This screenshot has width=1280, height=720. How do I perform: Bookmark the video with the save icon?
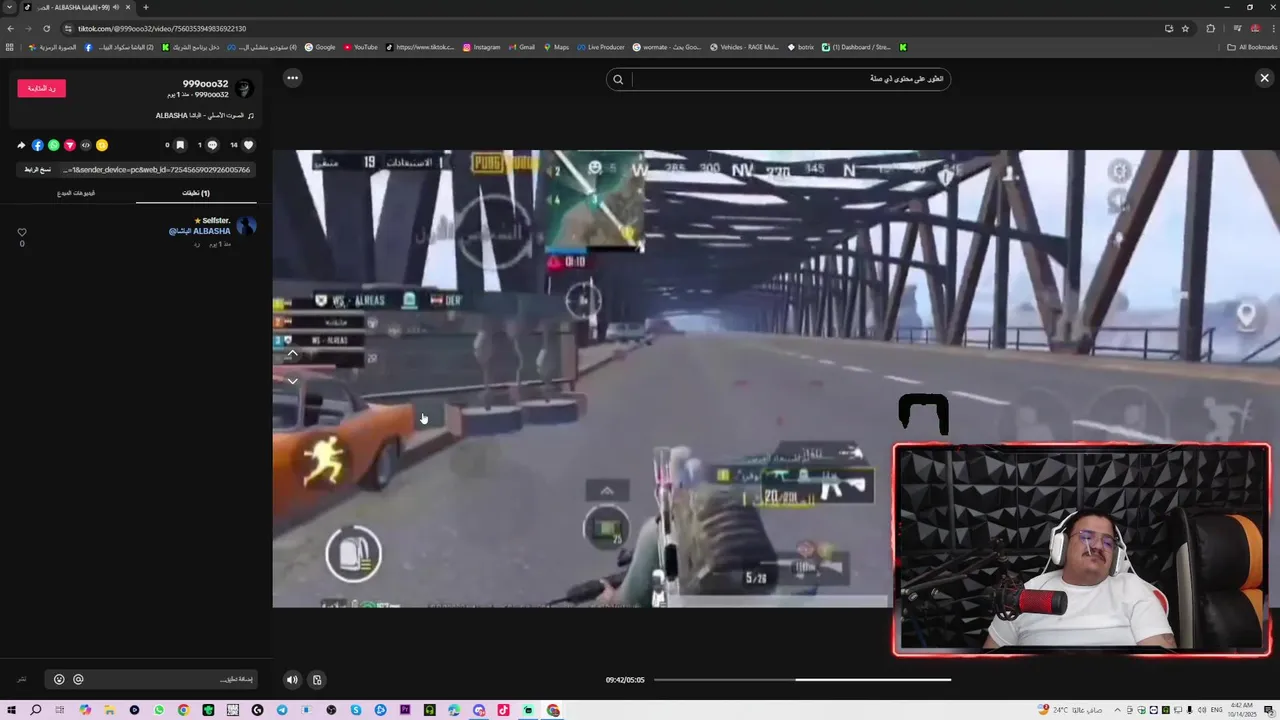coord(180,145)
